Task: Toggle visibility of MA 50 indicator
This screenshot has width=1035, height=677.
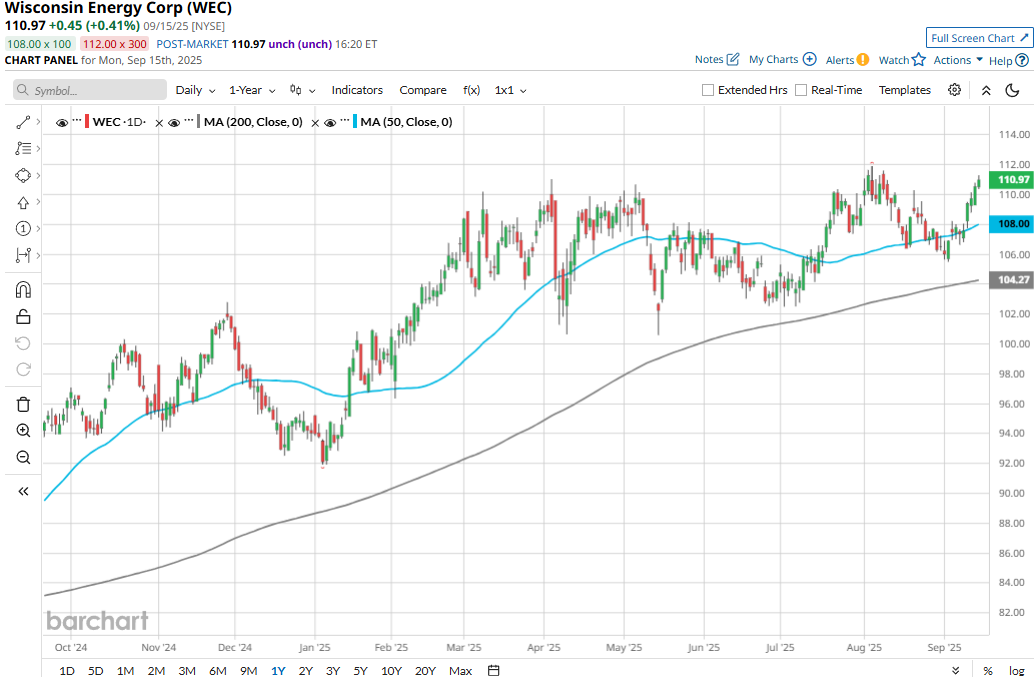Action: (331, 123)
